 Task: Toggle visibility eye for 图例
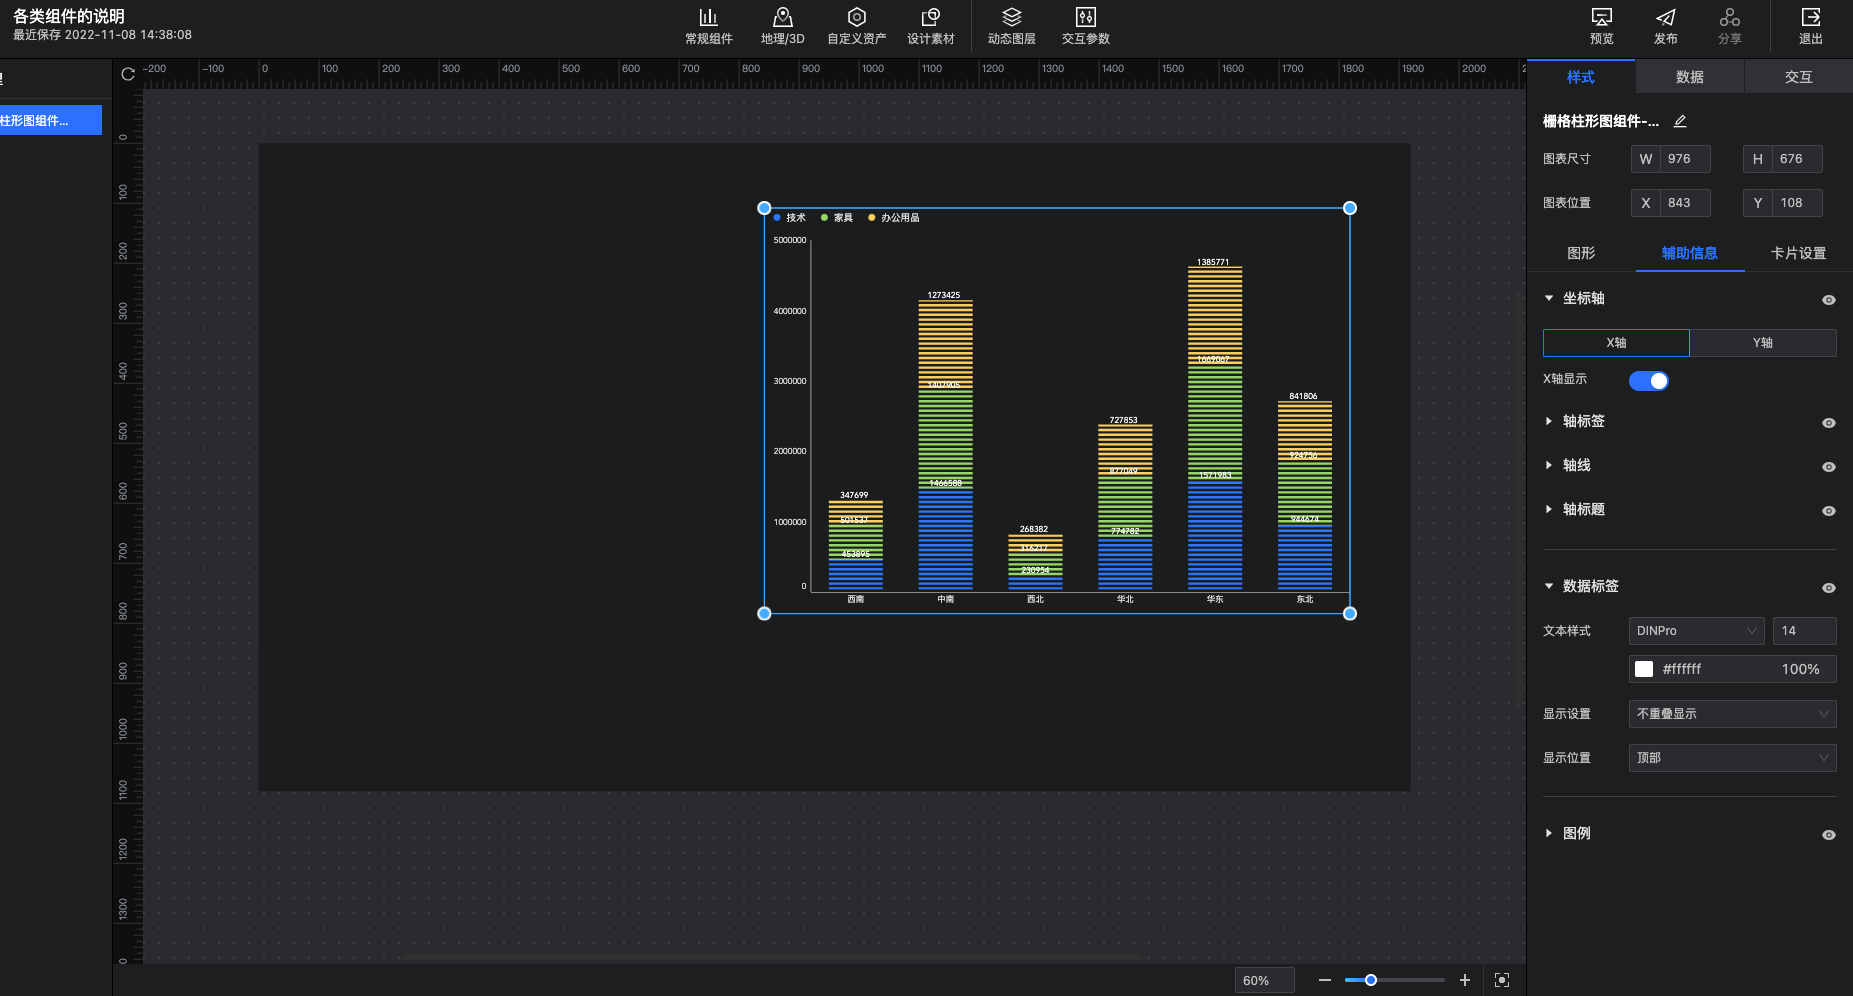coord(1828,834)
